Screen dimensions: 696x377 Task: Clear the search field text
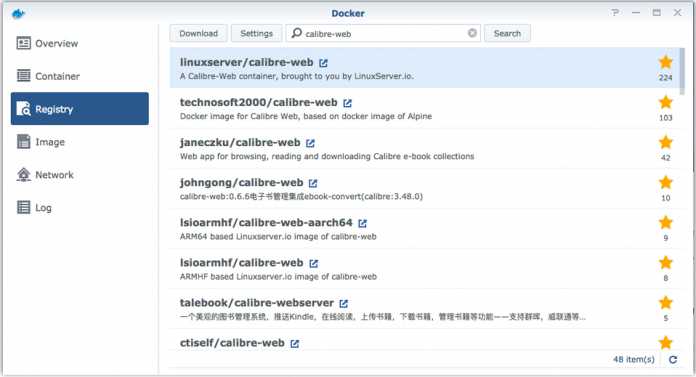pyautogui.click(x=472, y=33)
